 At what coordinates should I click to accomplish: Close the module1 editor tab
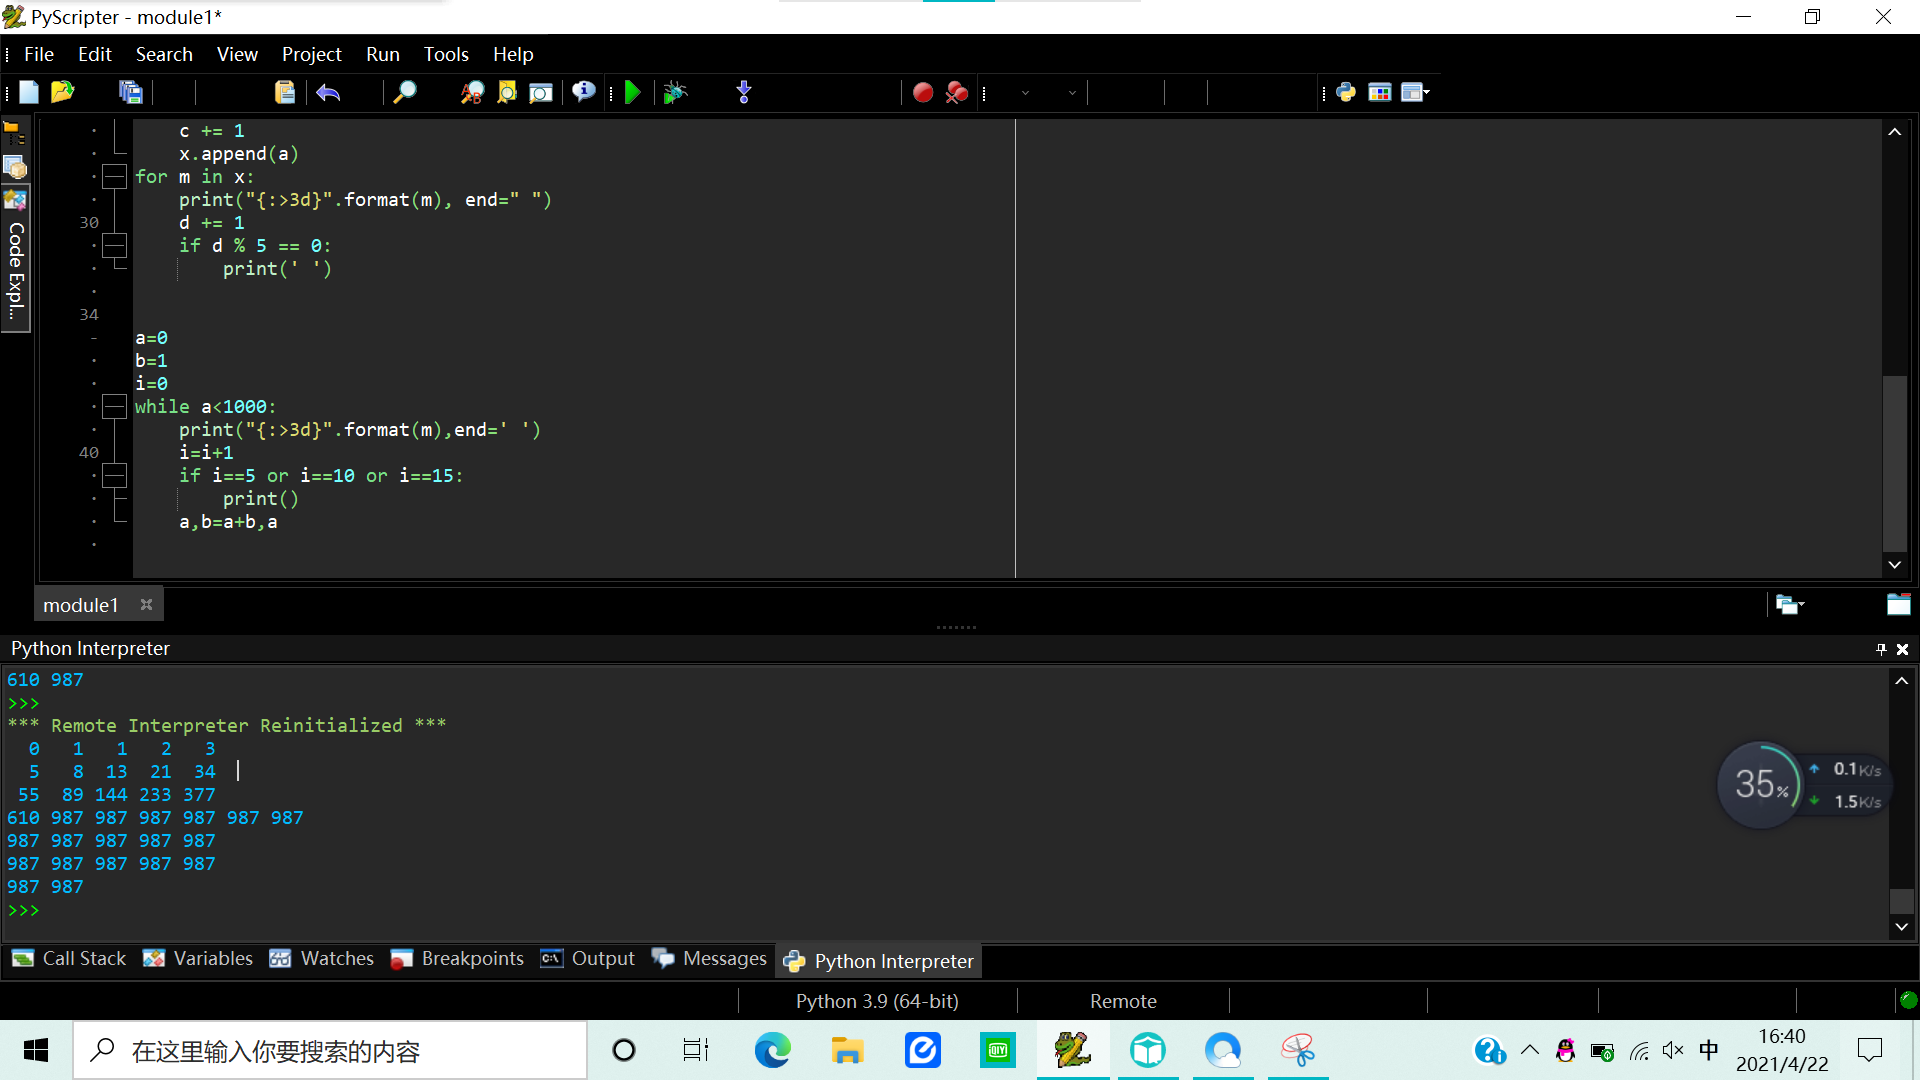click(146, 605)
